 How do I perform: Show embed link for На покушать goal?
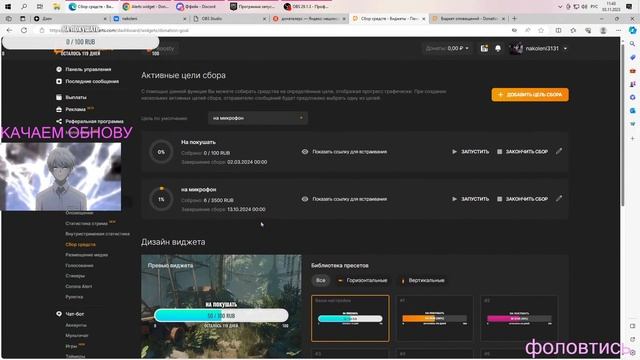[x=344, y=152]
